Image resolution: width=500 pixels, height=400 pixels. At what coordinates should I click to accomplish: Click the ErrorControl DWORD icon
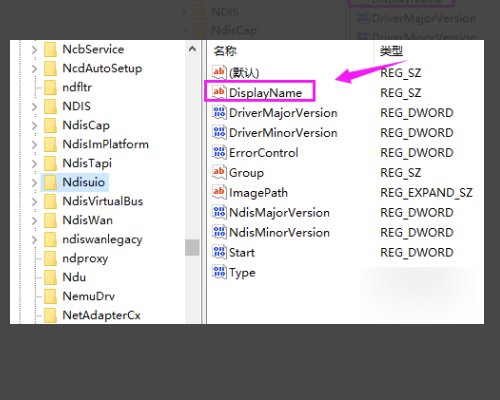pyautogui.click(x=219, y=152)
